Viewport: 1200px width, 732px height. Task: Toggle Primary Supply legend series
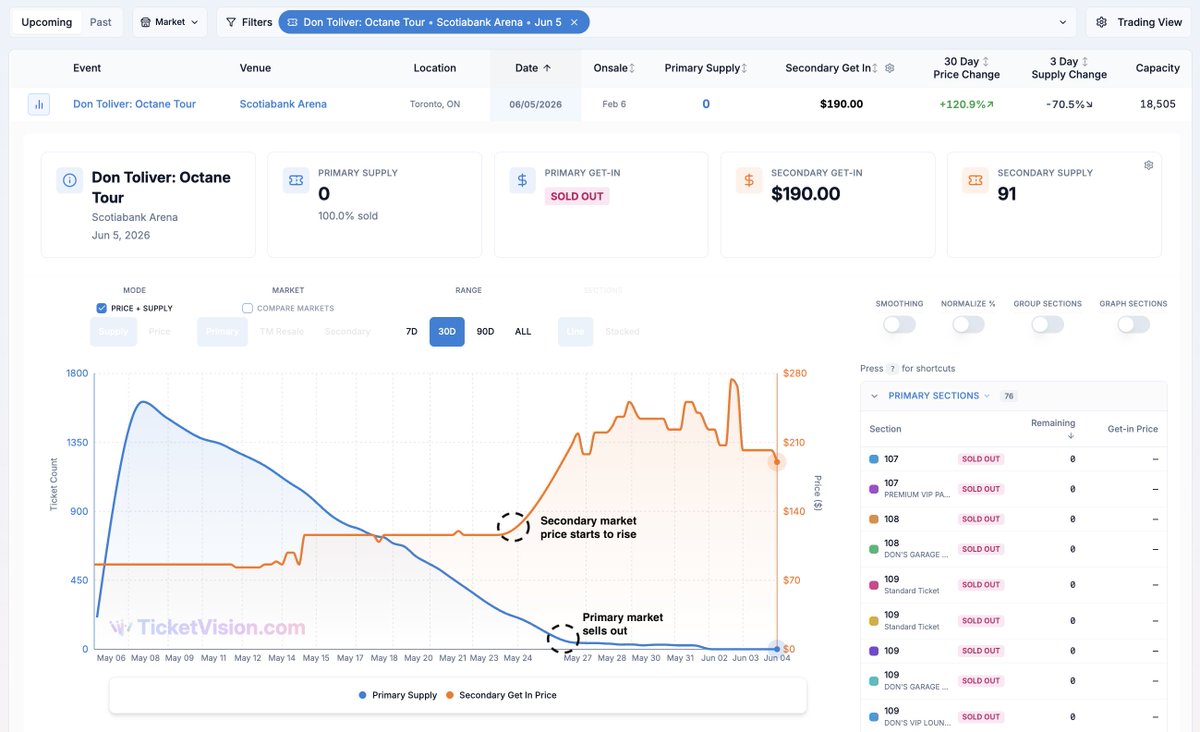398,695
